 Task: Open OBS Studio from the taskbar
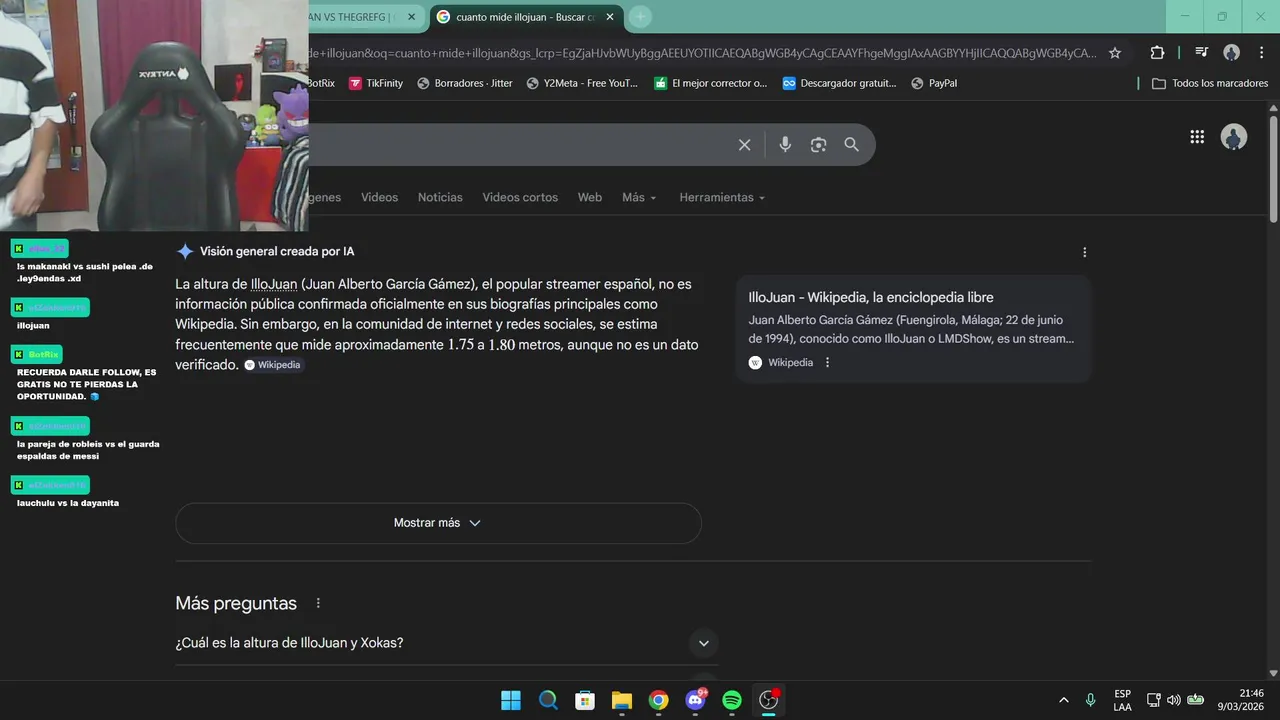[x=768, y=700]
